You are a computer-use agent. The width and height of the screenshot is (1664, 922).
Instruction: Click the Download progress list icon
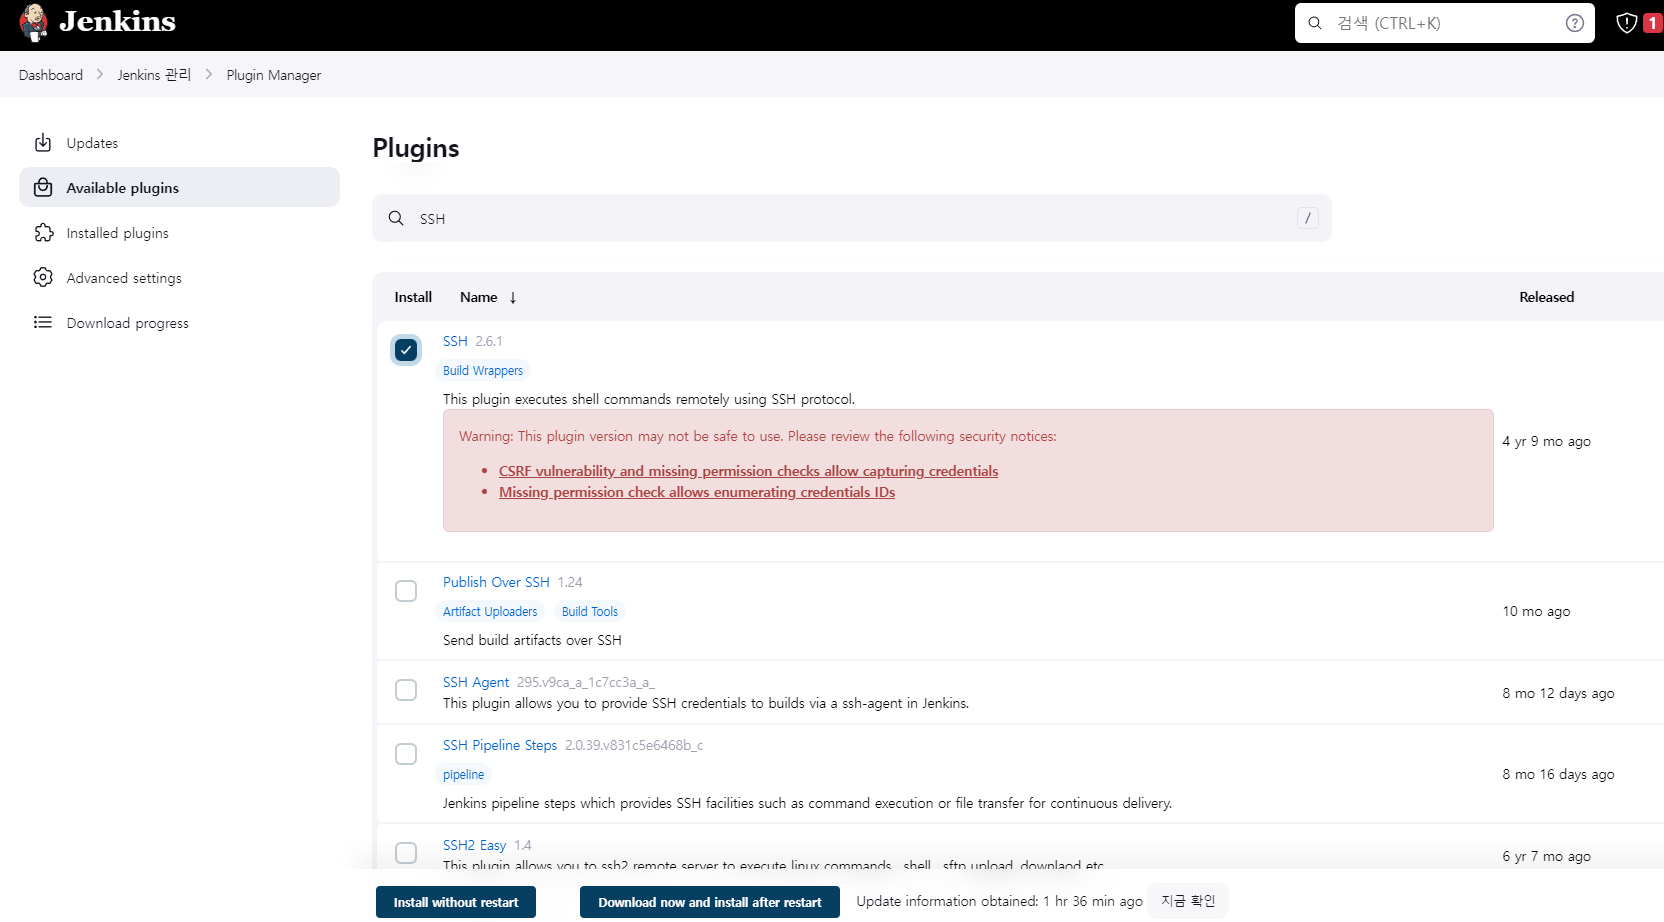point(43,322)
